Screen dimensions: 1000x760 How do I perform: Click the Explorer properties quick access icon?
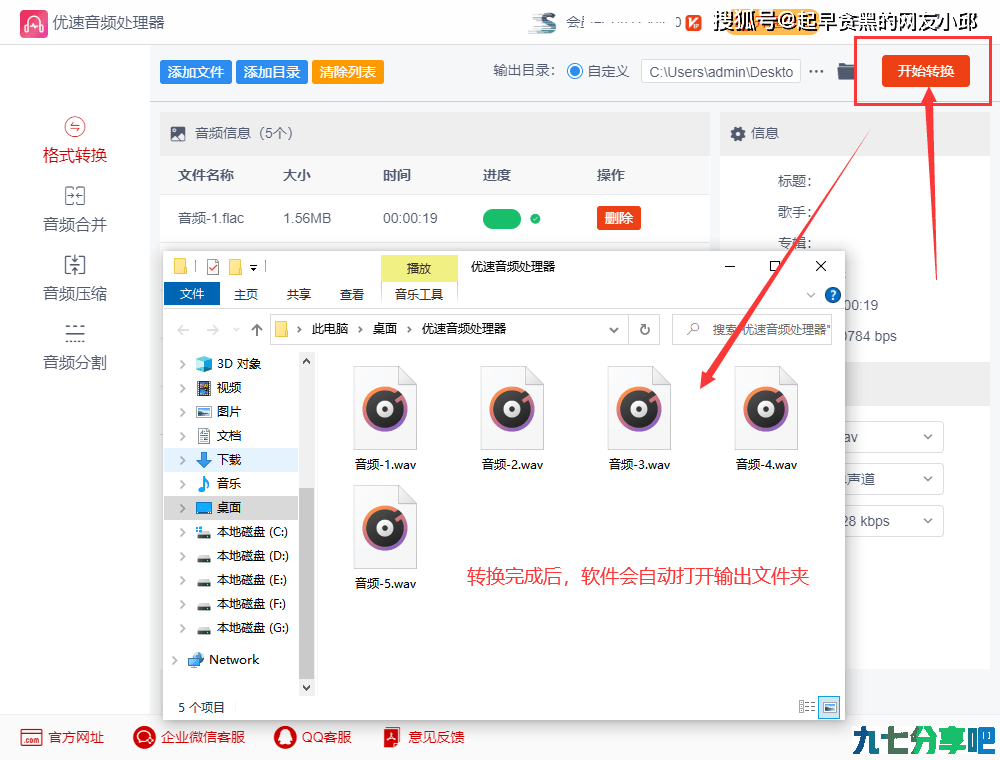coord(213,267)
